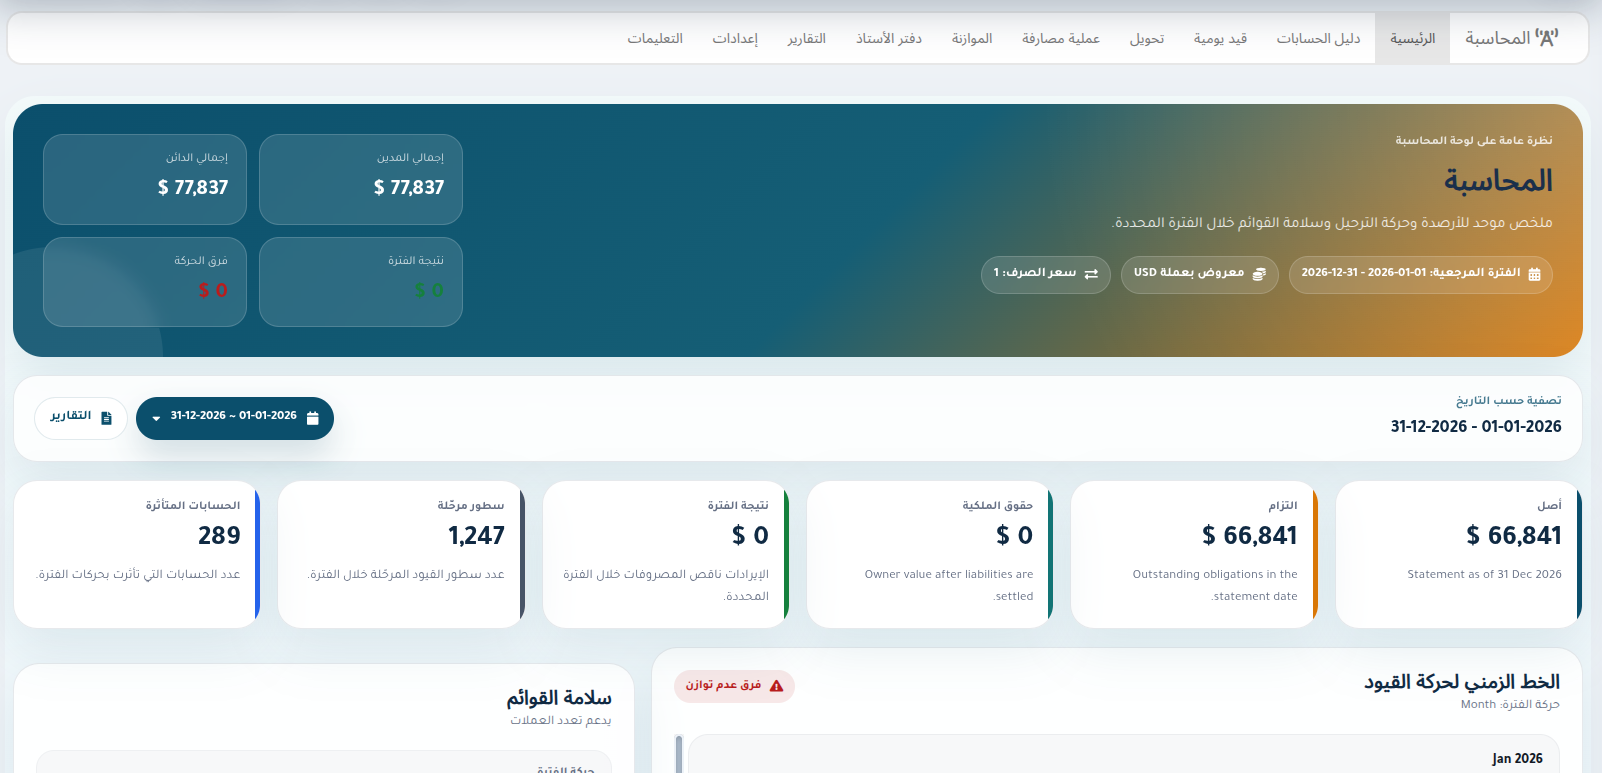This screenshot has width=1602, height=773.
Task: Open the 31-12-2026 ~ 01-01-2026 date picker
Action: tap(234, 417)
